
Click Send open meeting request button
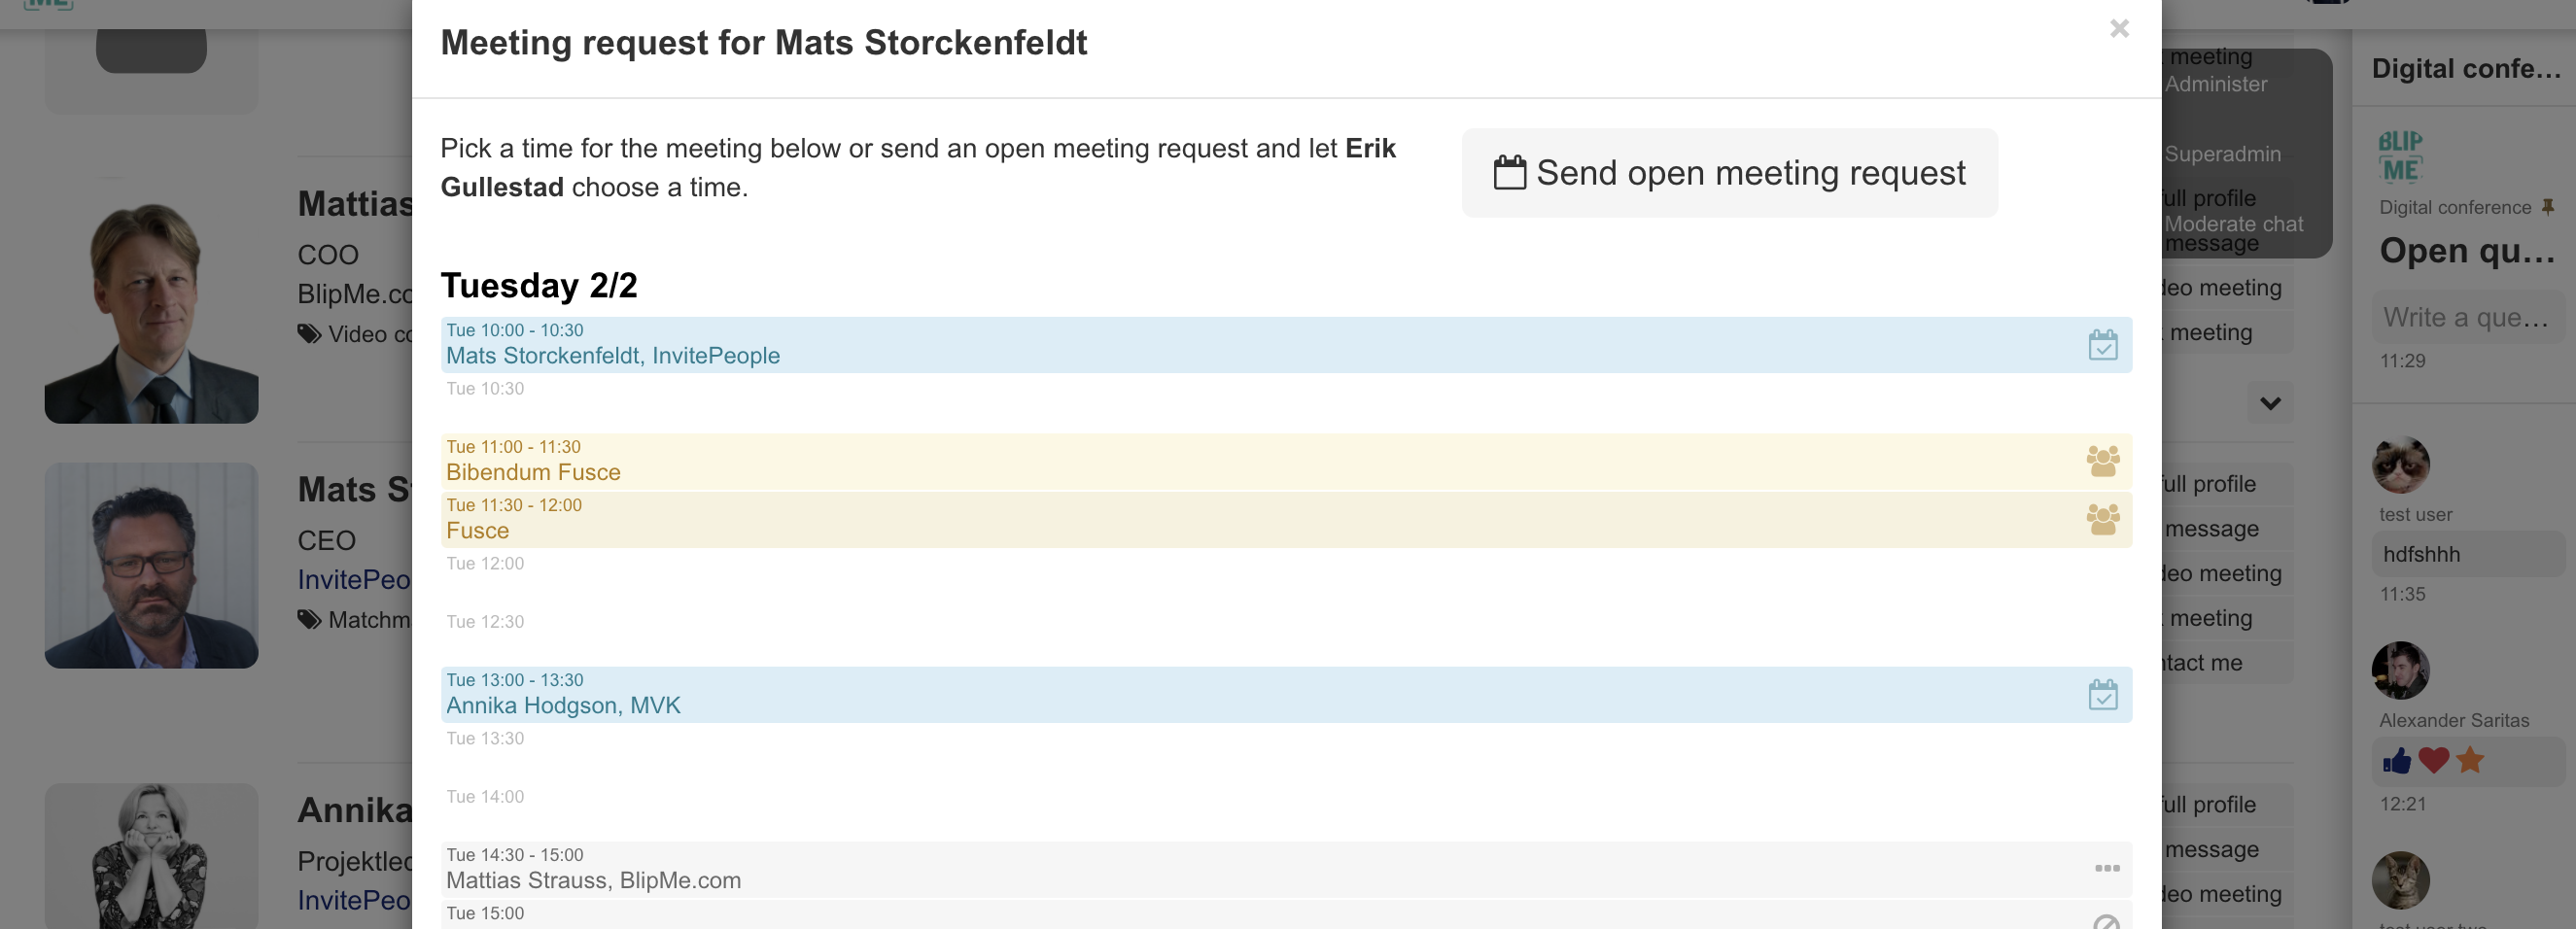click(x=1730, y=173)
